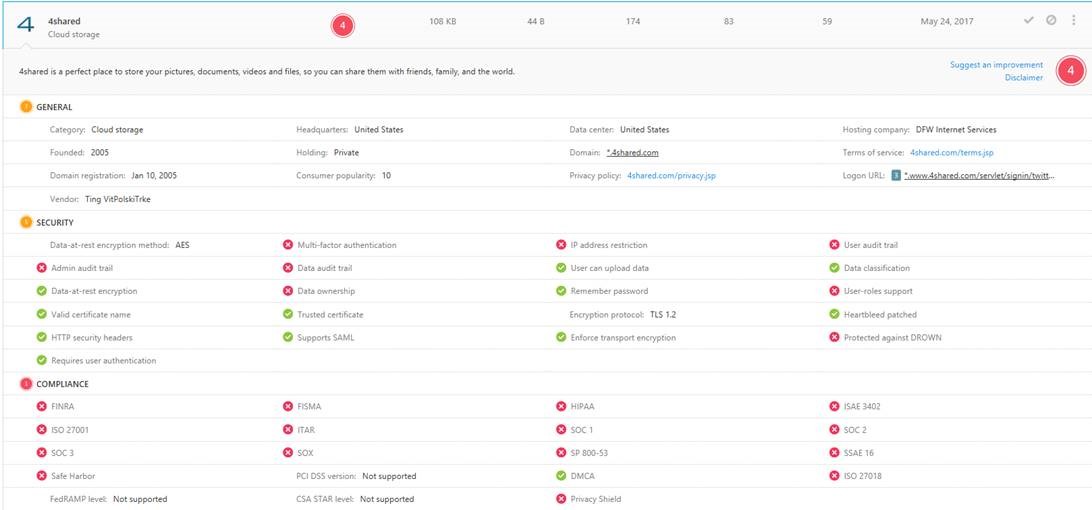
Task: Click the vendor name Ting VitPolskiTrke
Action: 118,199
